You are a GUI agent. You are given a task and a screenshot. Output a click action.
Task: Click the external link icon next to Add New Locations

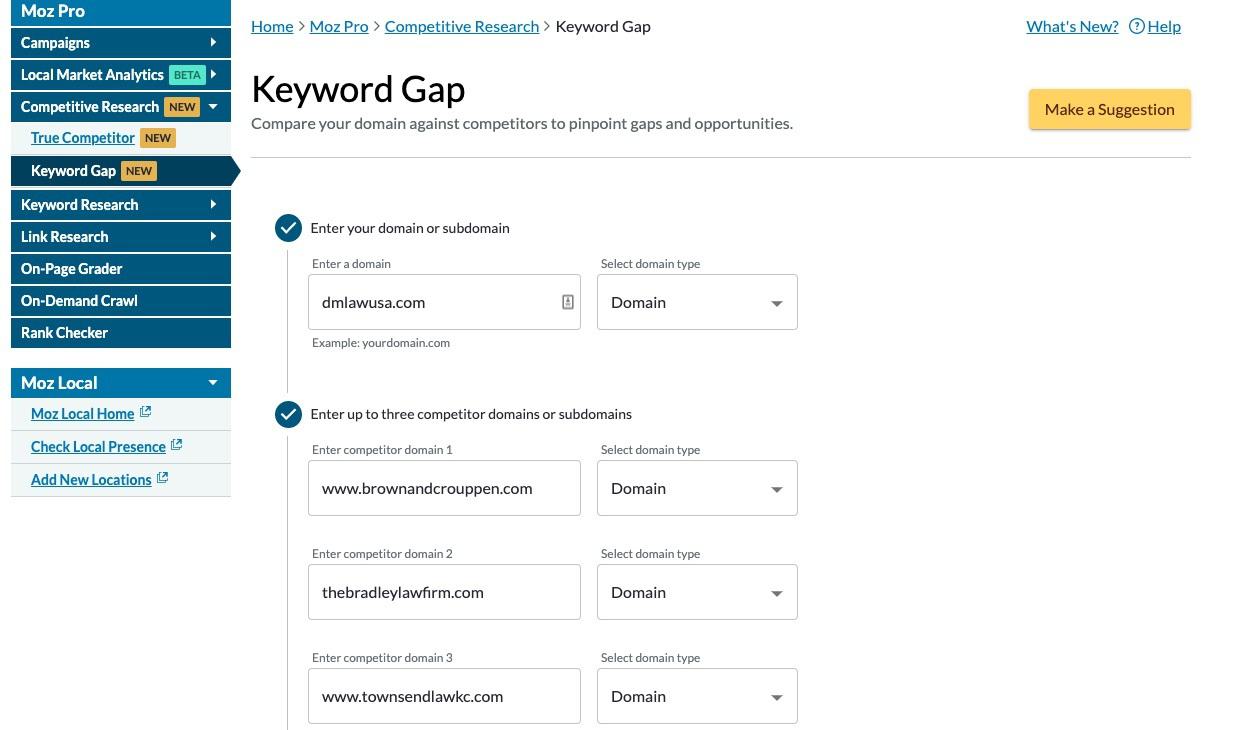pyautogui.click(x=162, y=478)
